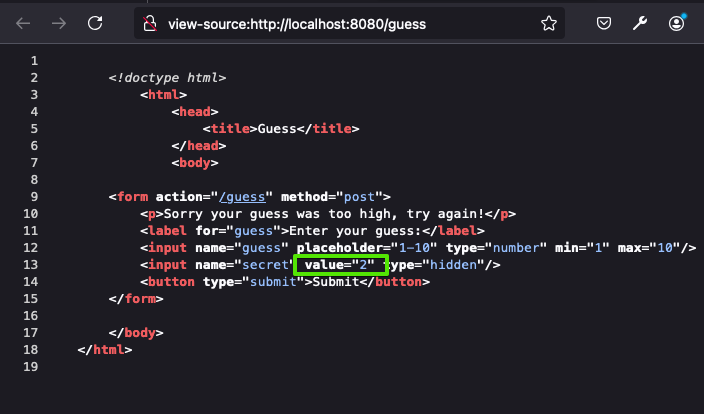
Task: Reload the view-source page
Action: (x=95, y=23)
